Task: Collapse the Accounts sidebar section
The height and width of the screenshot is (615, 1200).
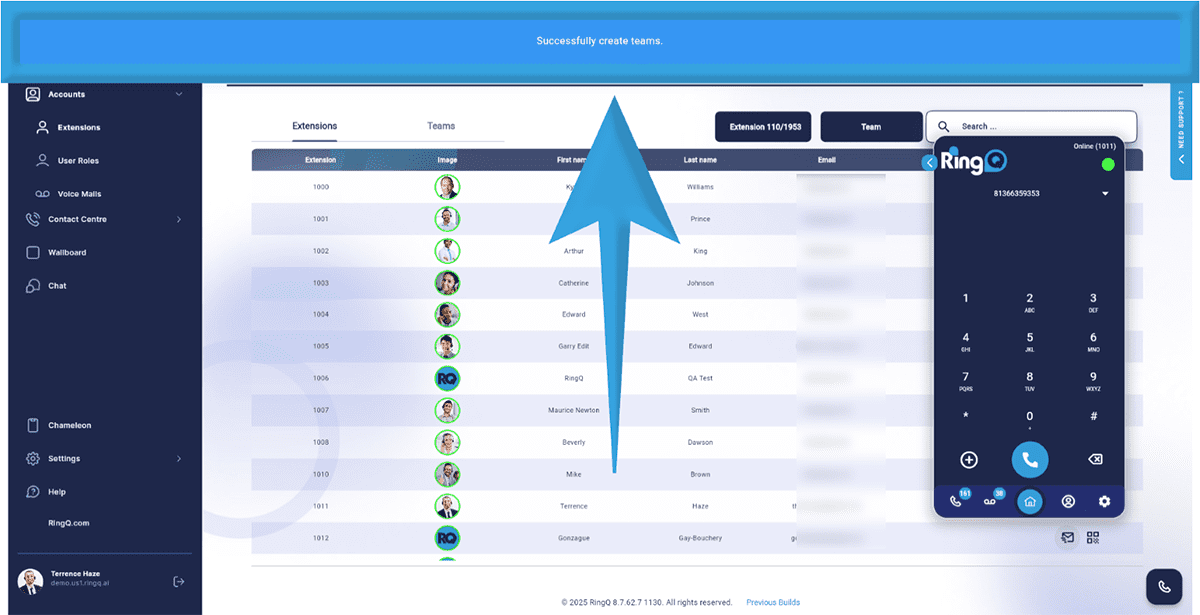Action: (x=179, y=94)
